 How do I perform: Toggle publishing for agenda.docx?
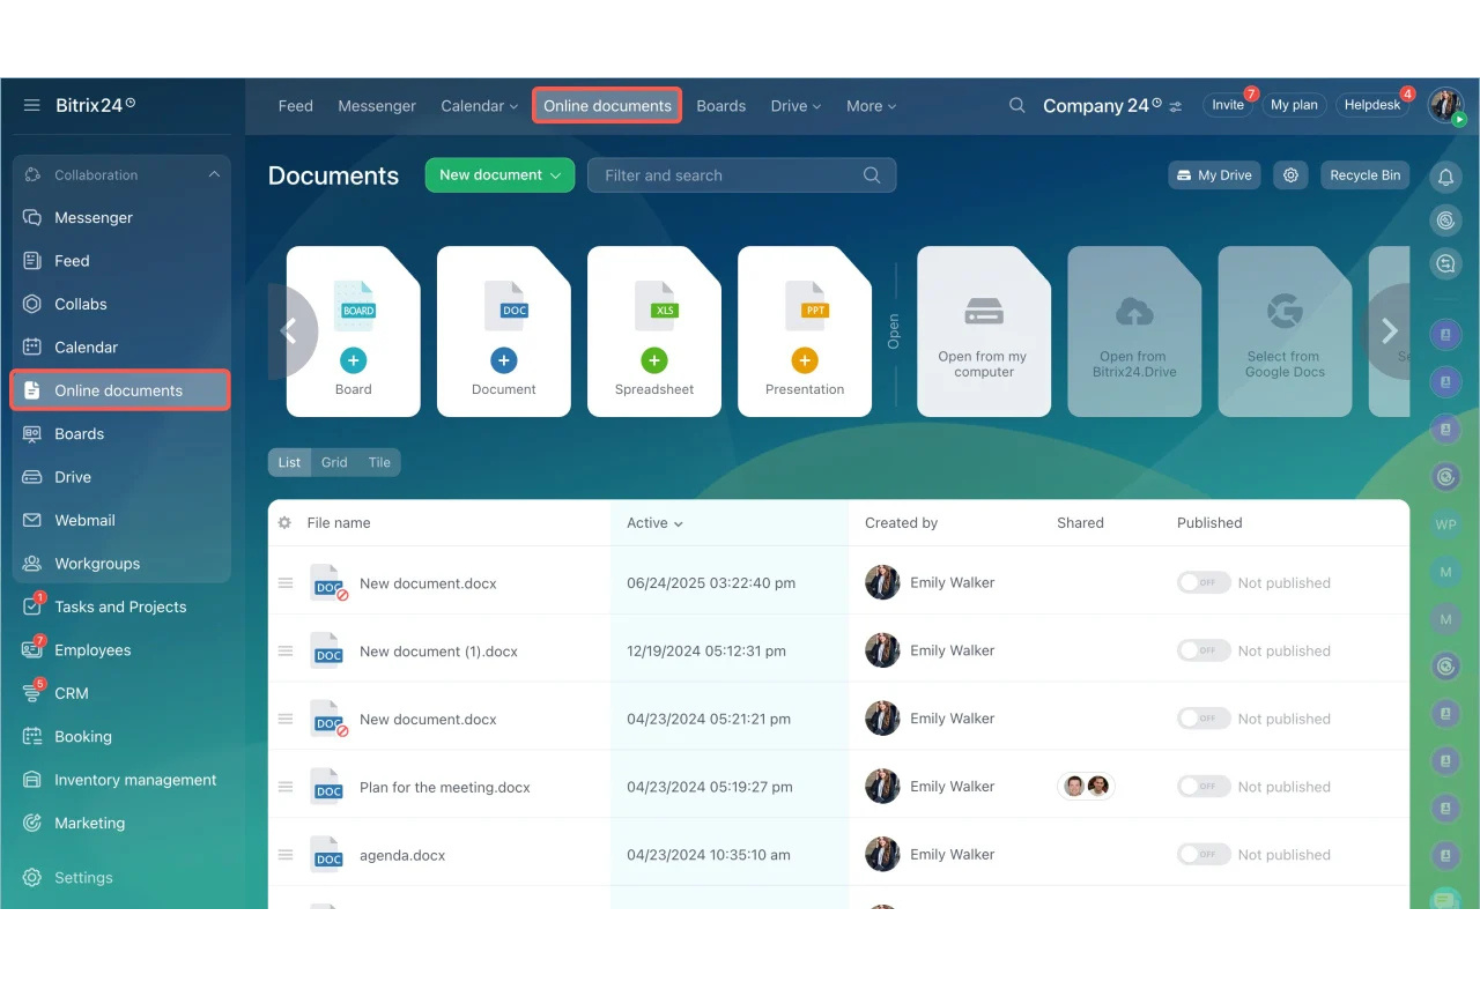1204,854
